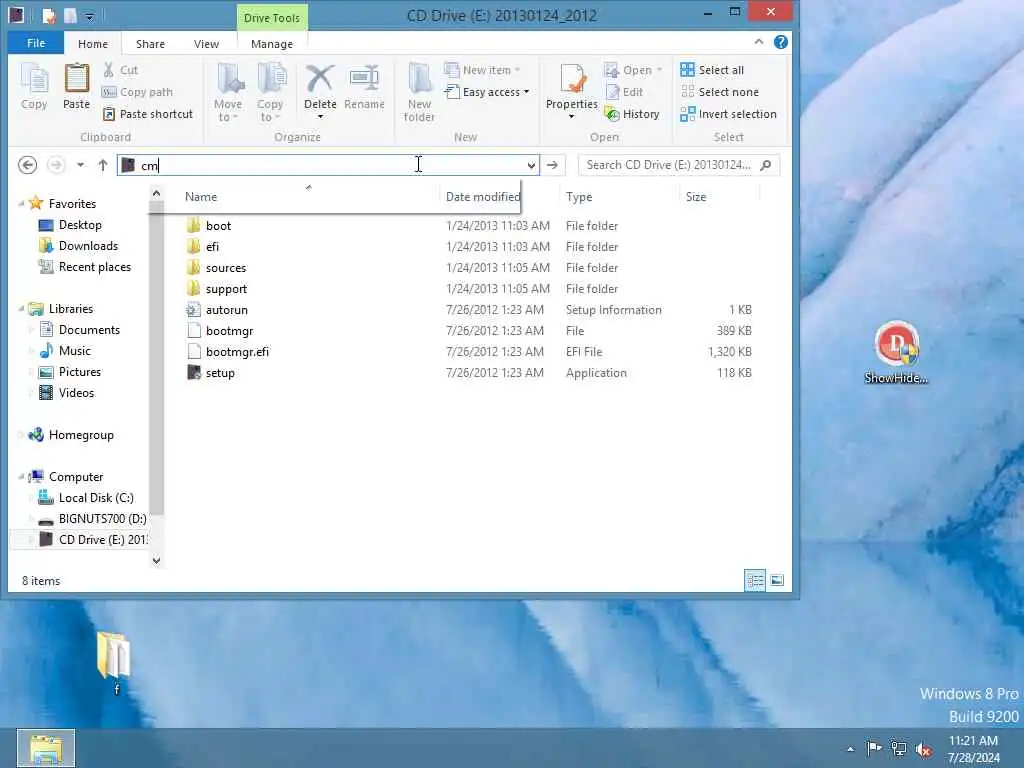Image resolution: width=1024 pixels, height=768 pixels.
Task: Go up one folder level
Action: tap(103, 165)
